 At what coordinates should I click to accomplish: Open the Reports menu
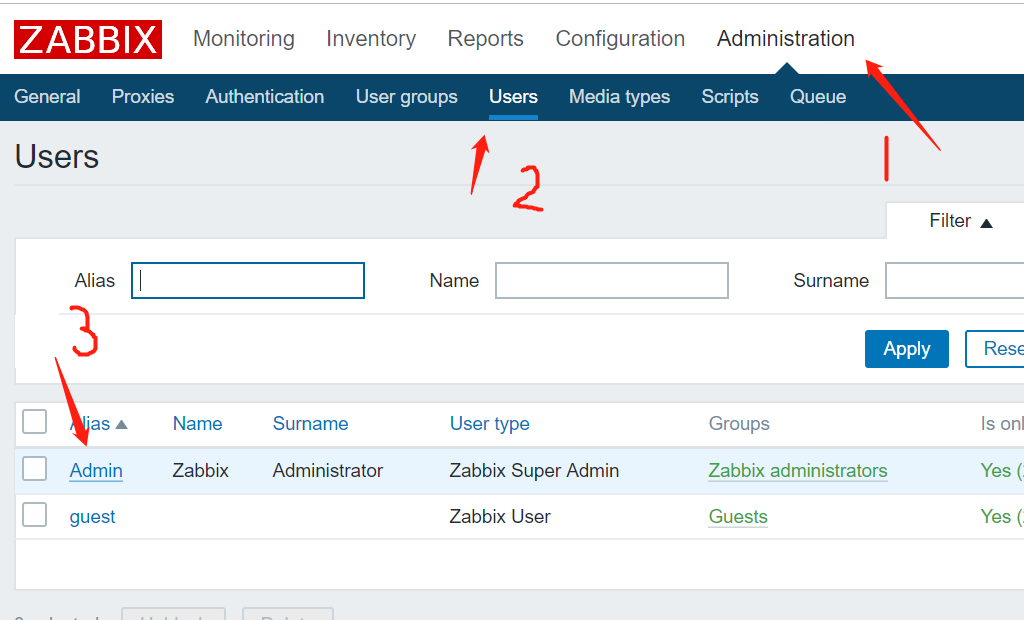485,39
